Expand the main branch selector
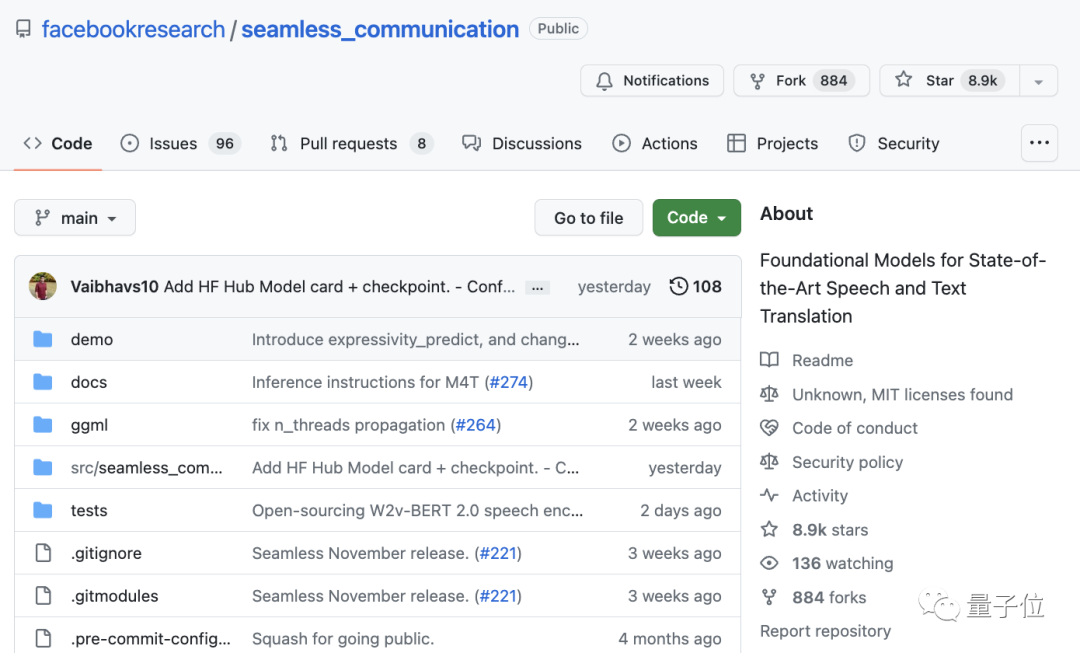This screenshot has height=653, width=1080. (75, 218)
